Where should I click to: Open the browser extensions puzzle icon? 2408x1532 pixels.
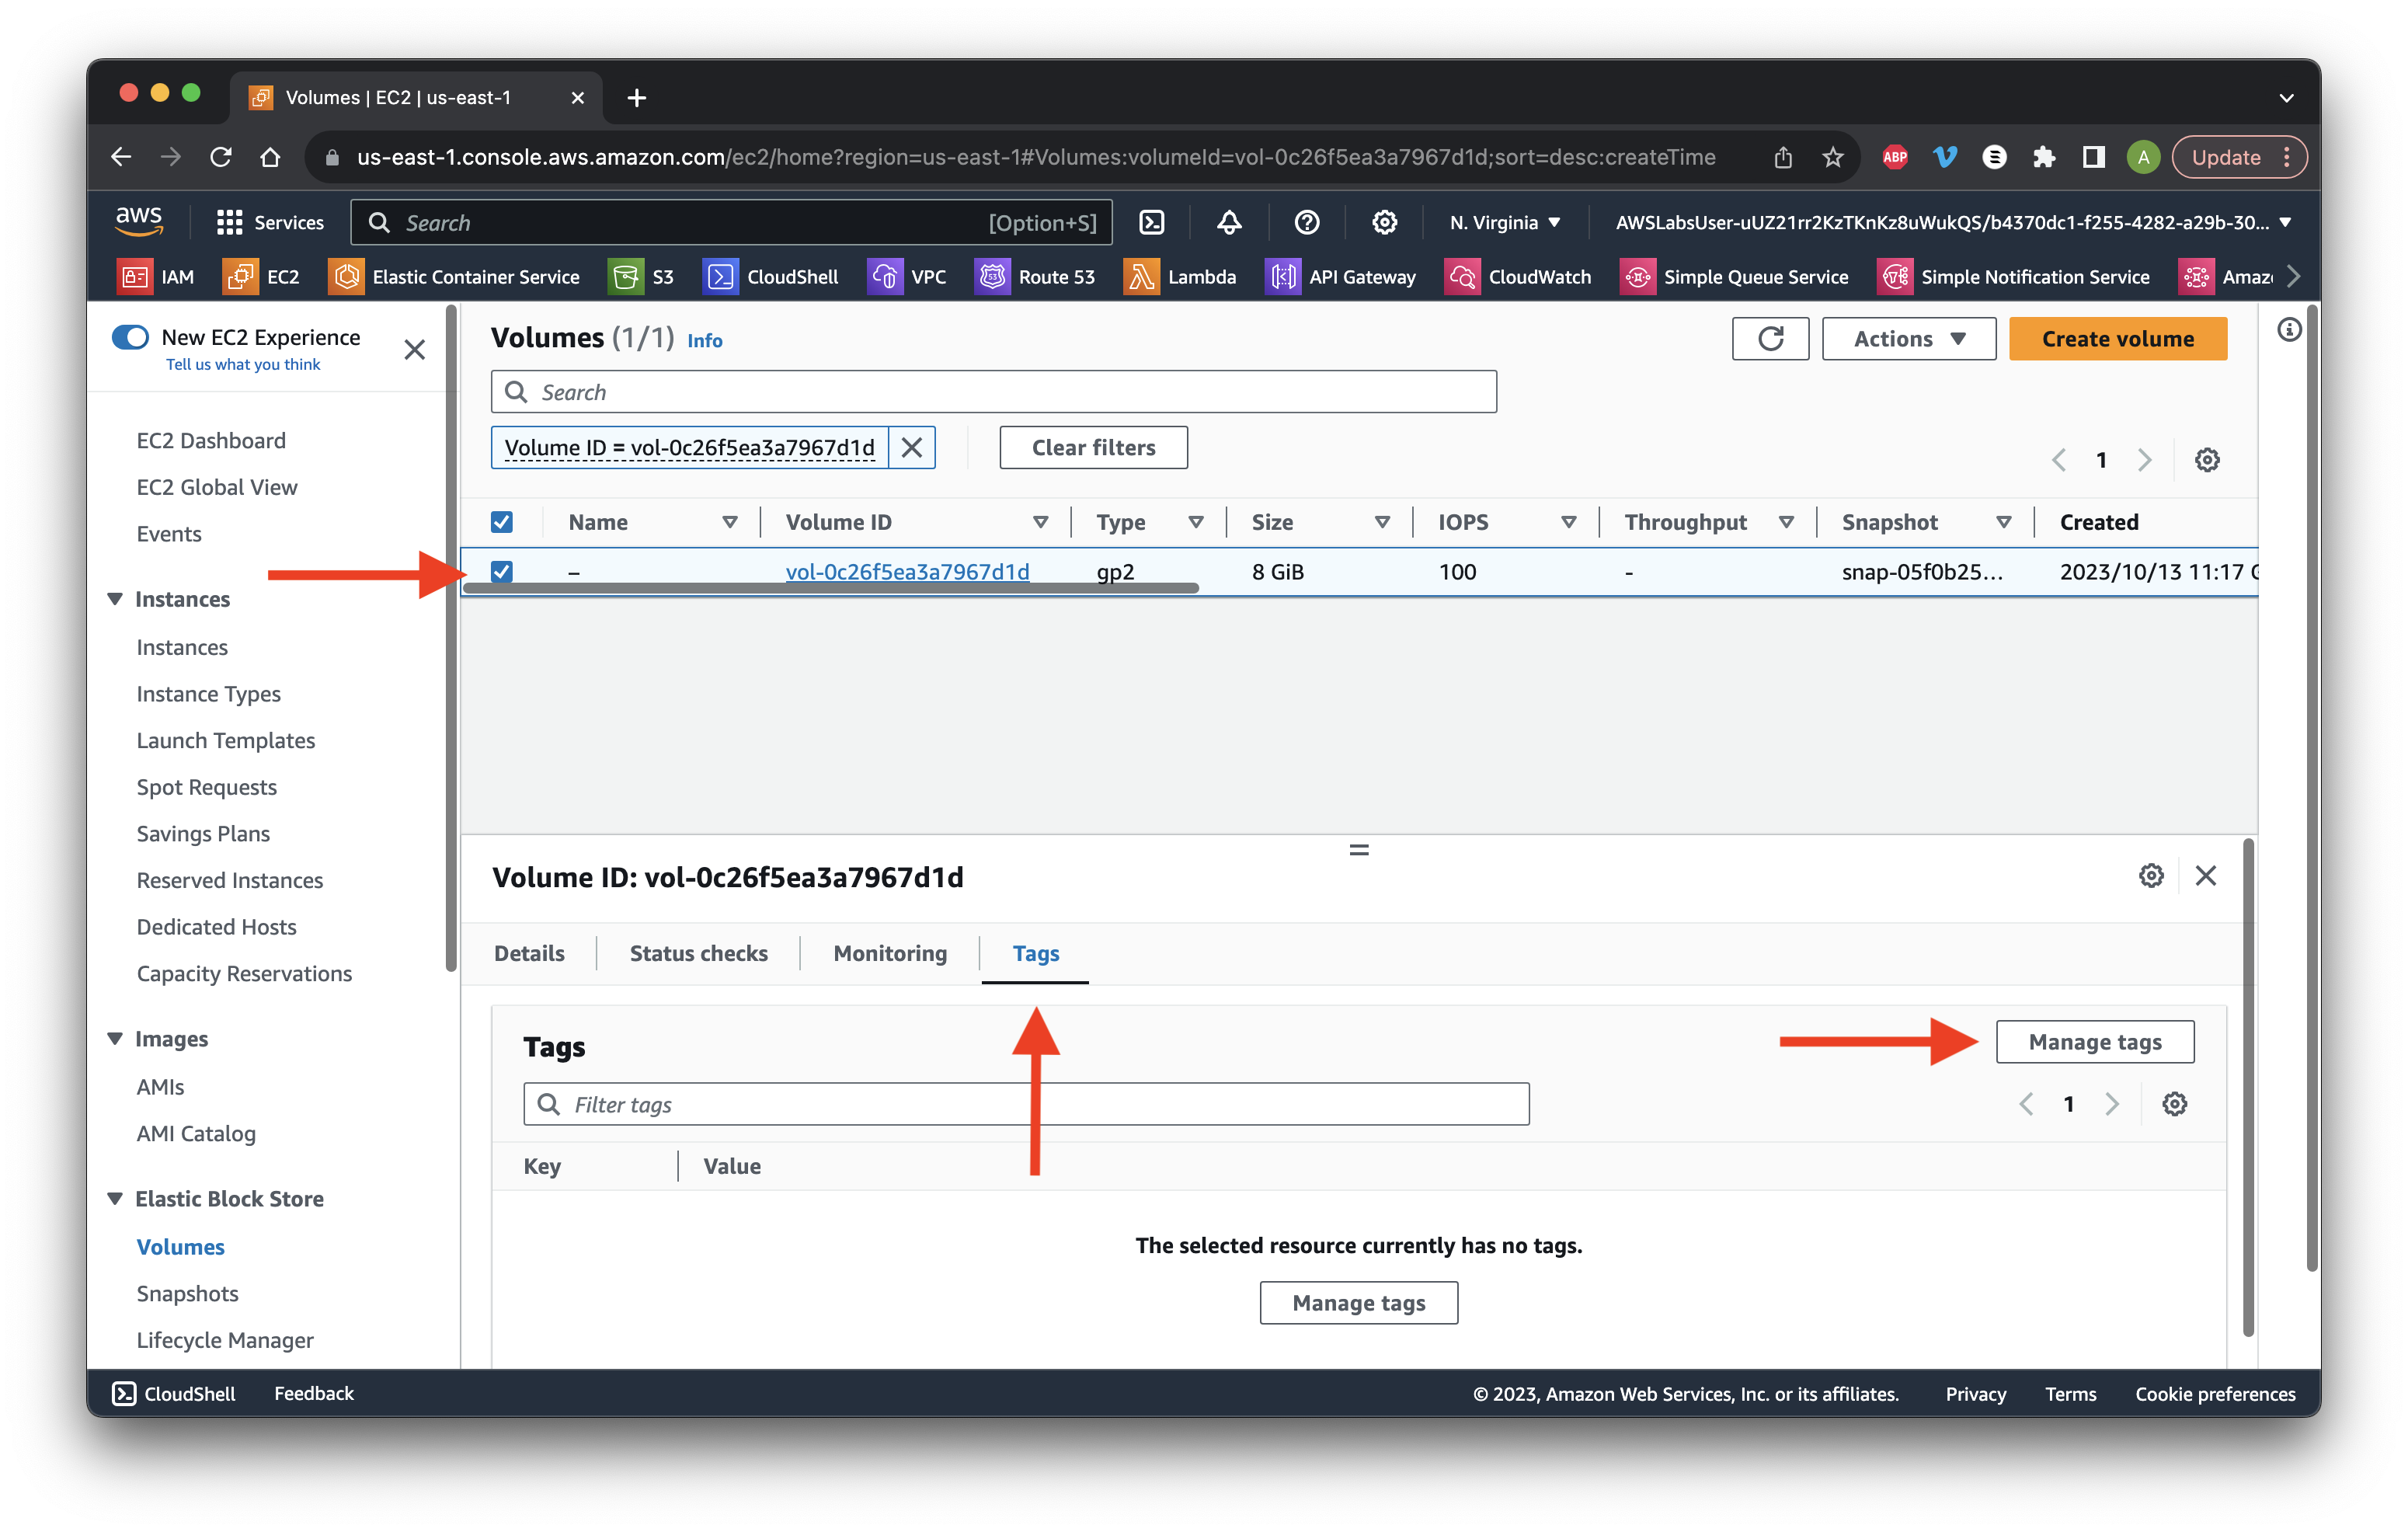2043,157
